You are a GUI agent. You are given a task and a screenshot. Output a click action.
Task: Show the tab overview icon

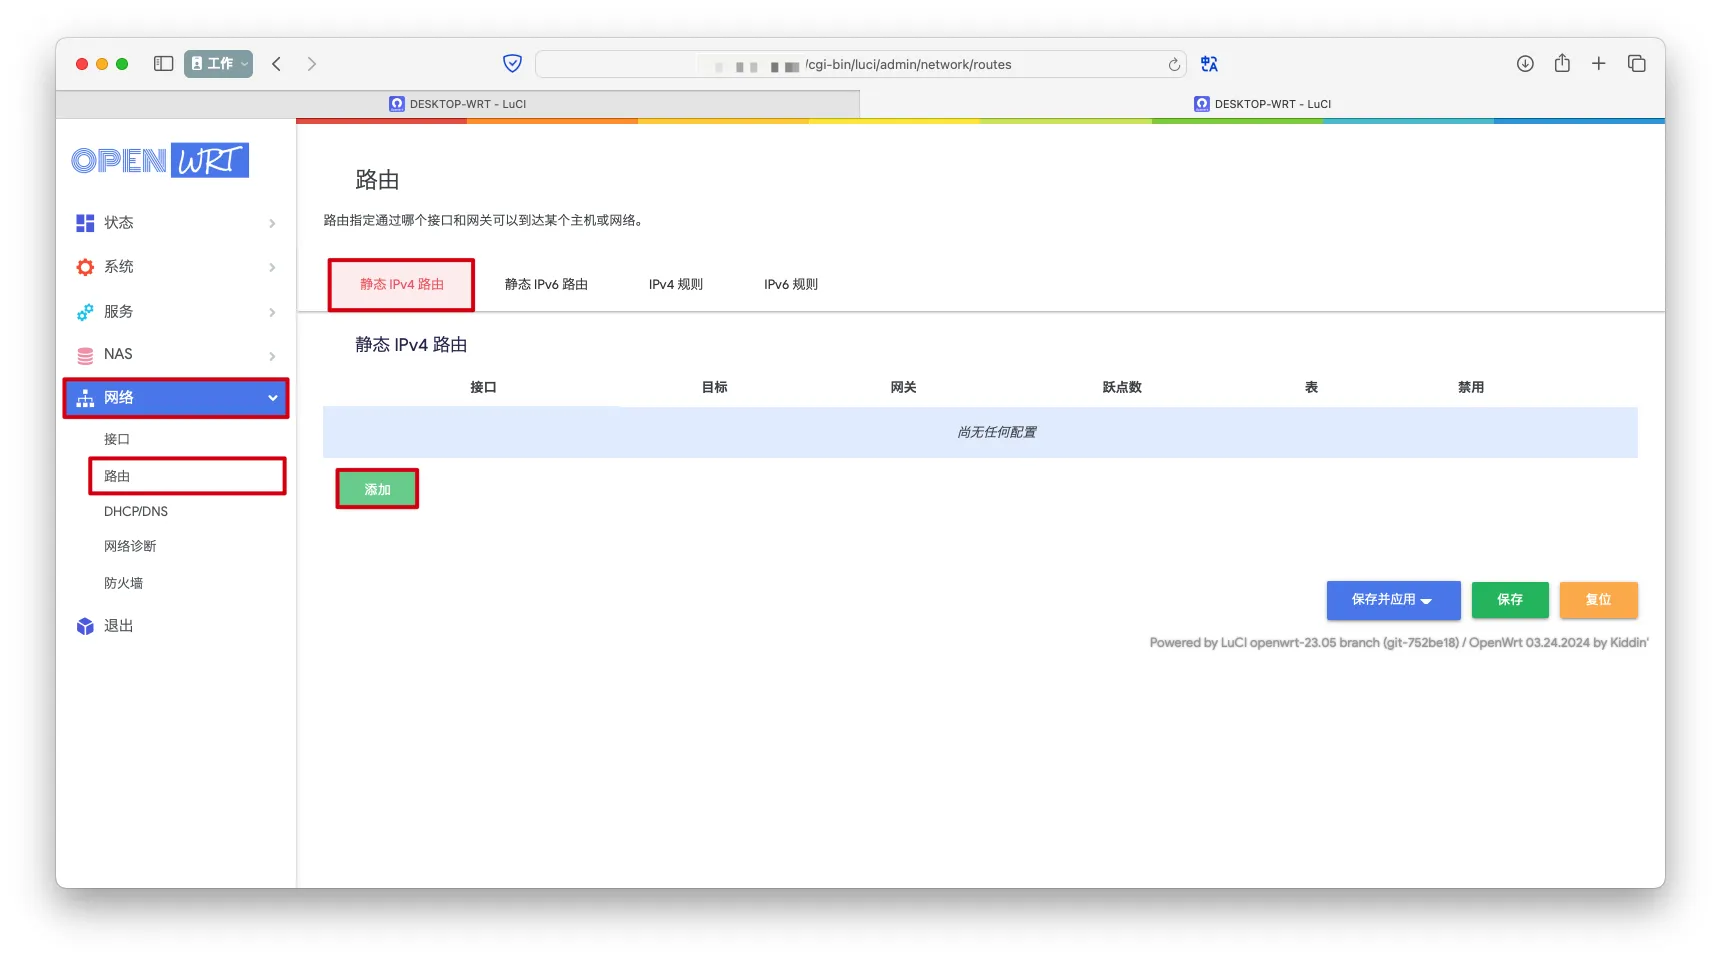(1636, 64)
